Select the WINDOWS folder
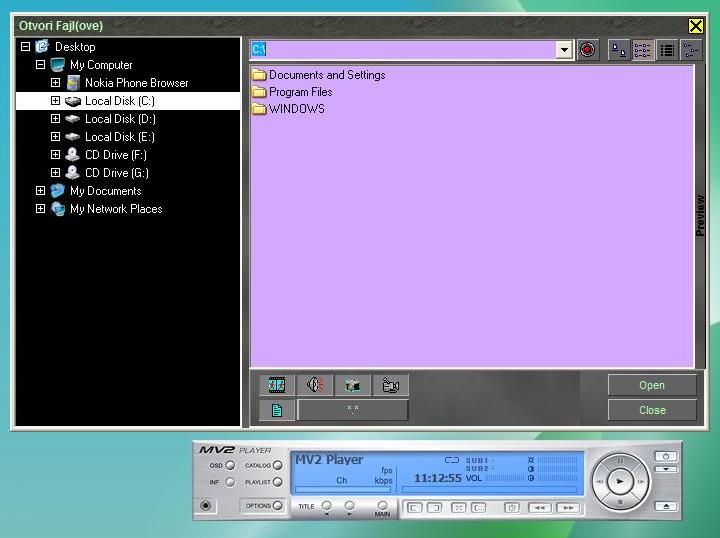The height and width of the screenshot is (538, 720). point(288,109)
